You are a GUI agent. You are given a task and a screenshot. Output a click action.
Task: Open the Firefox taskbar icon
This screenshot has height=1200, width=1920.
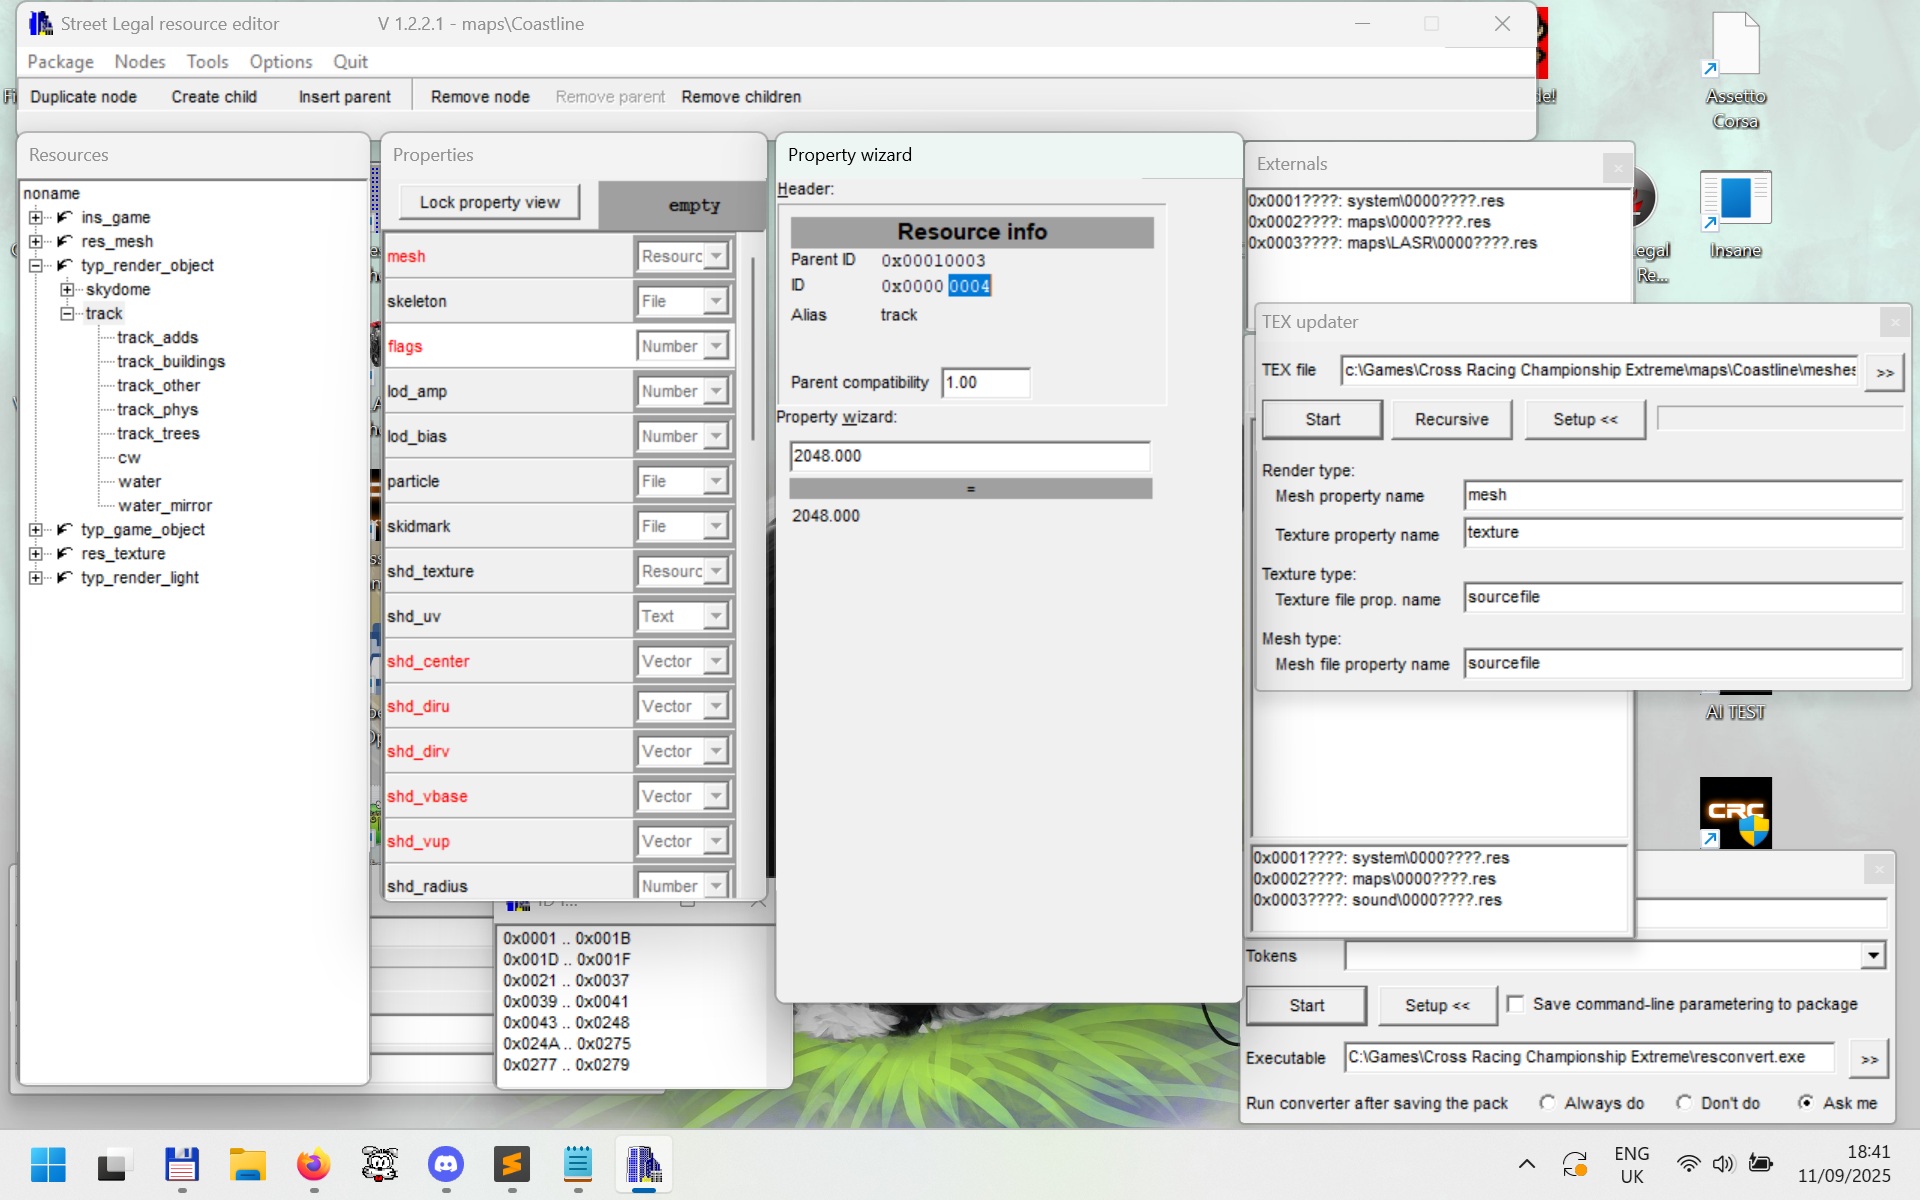click(x=313, y=1165)
